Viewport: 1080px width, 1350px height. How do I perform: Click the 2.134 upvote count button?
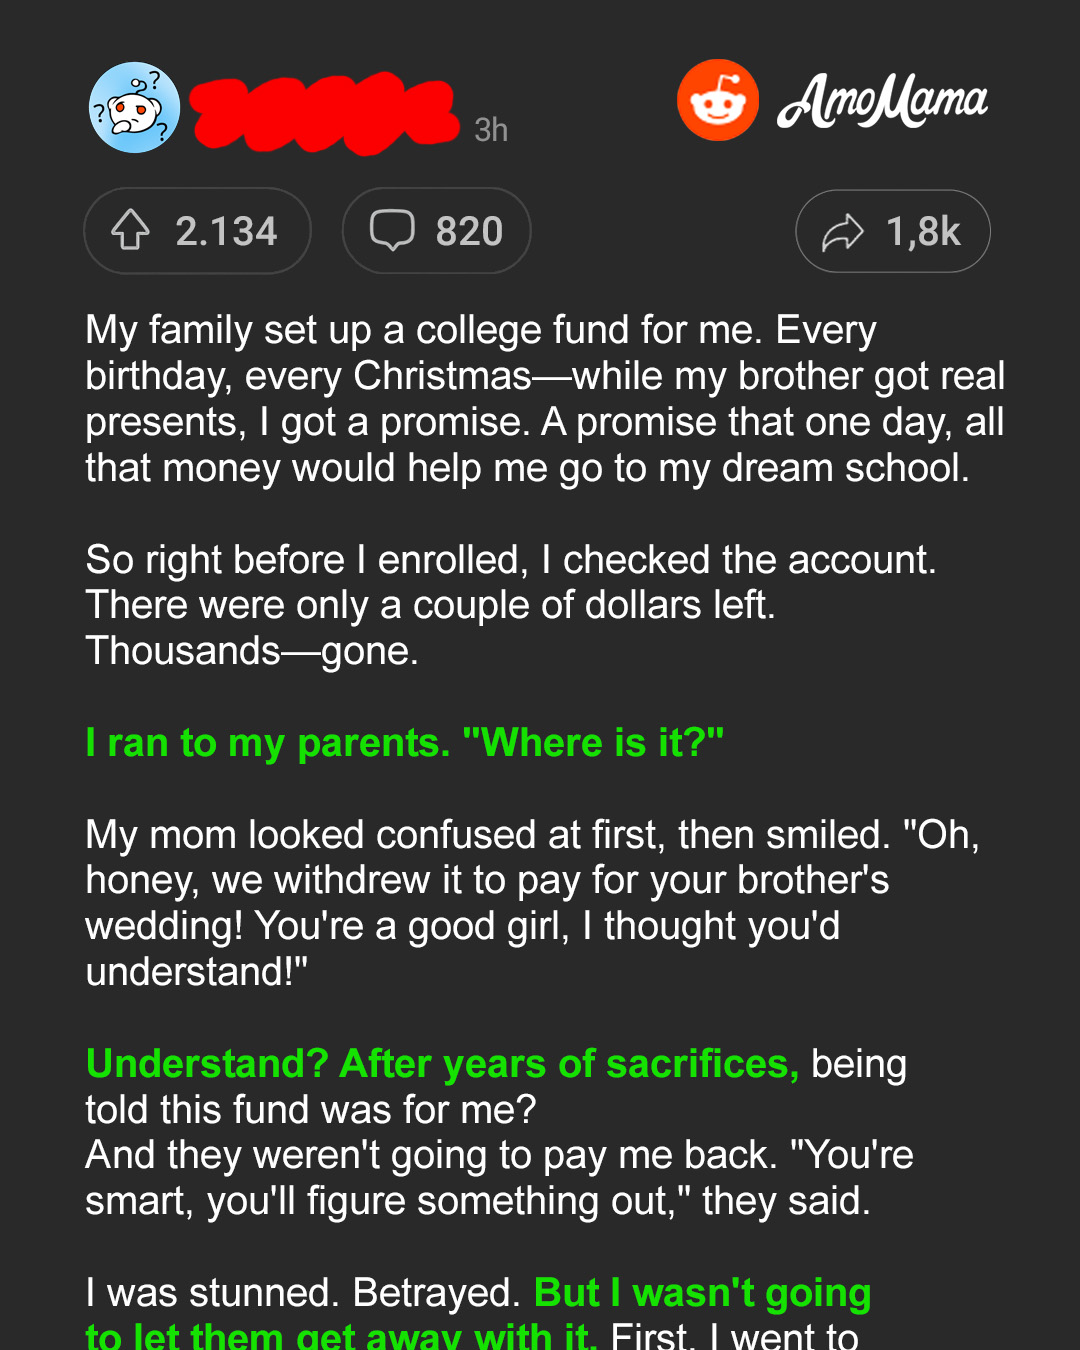point(197,231)
